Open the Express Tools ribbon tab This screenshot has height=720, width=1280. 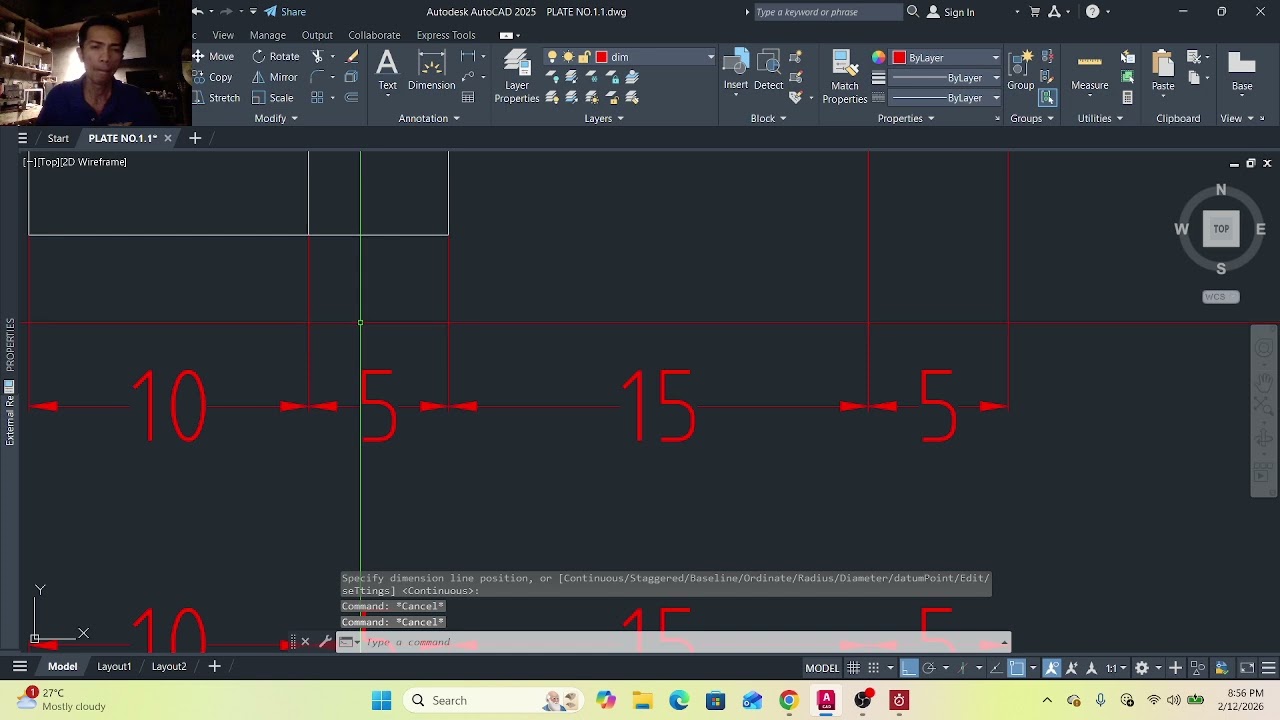(x=446, y=35)
